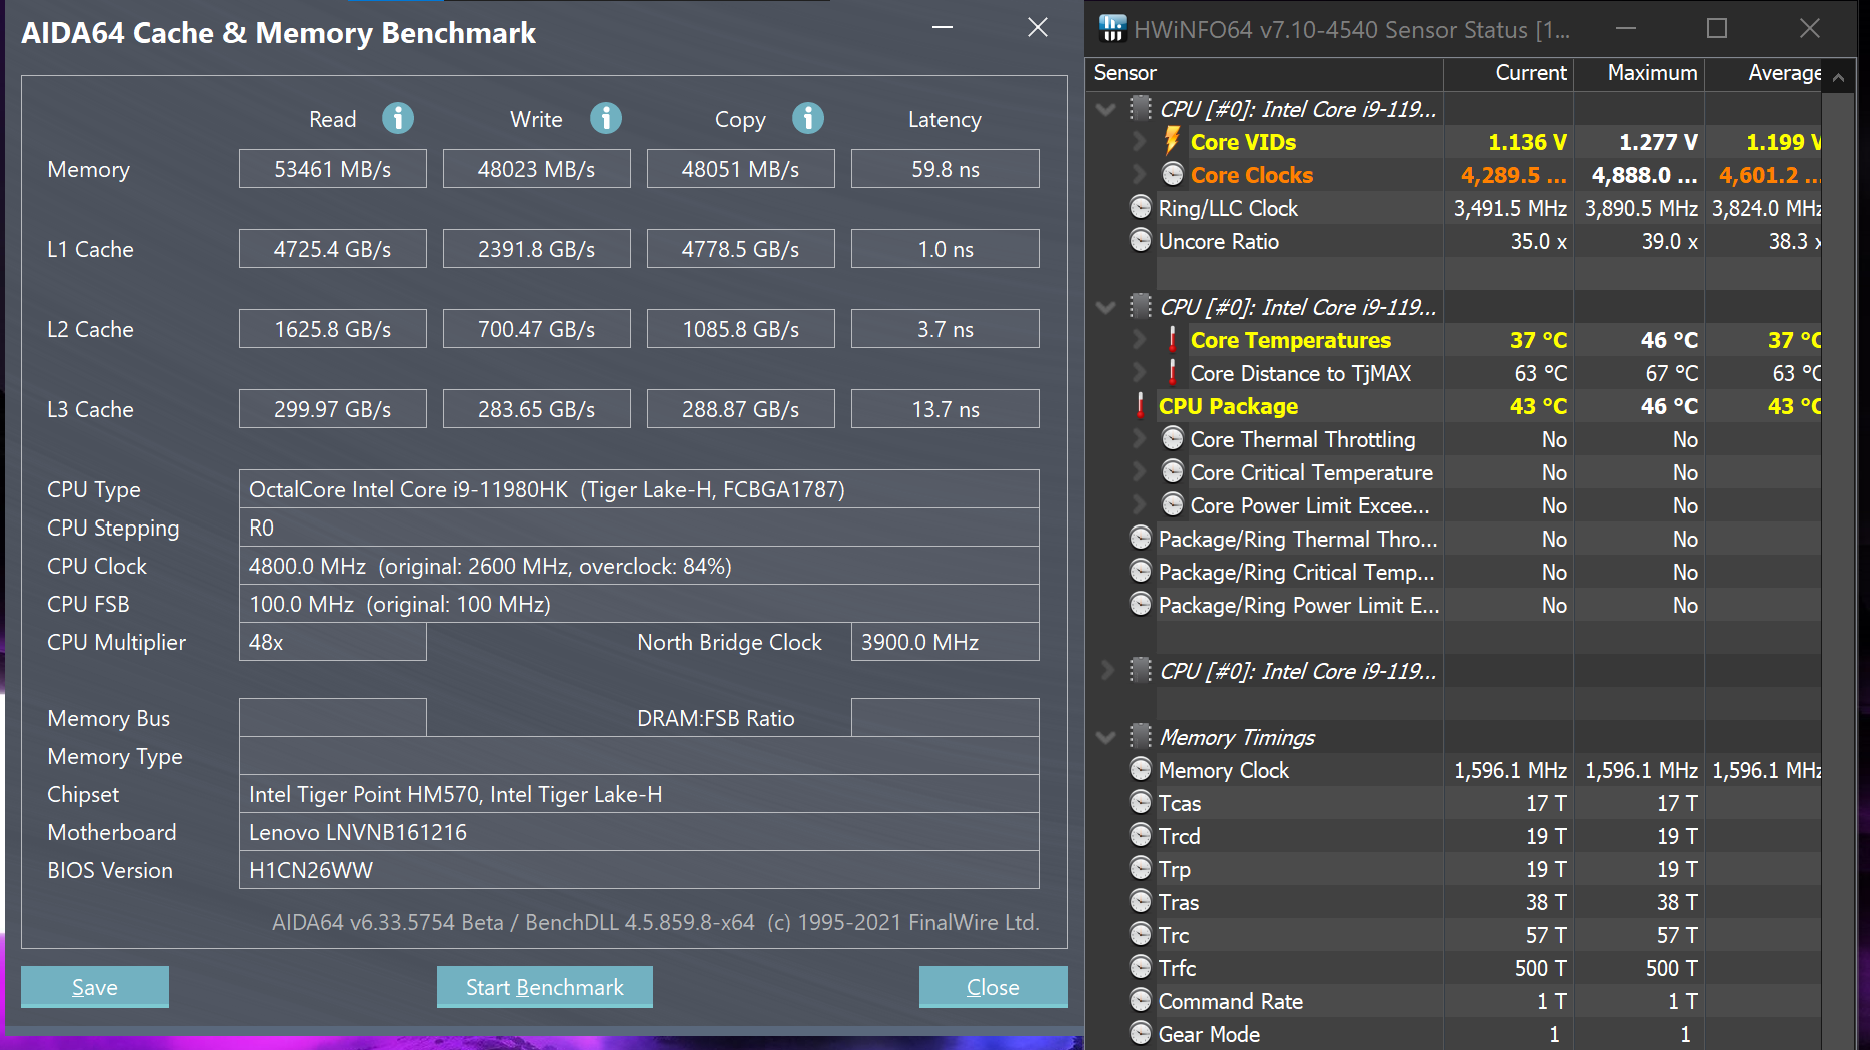Click the L3 Cache Copy 288.87 GB/s field
This screenshot has width=1870, height=1050.
coord(741,409)
